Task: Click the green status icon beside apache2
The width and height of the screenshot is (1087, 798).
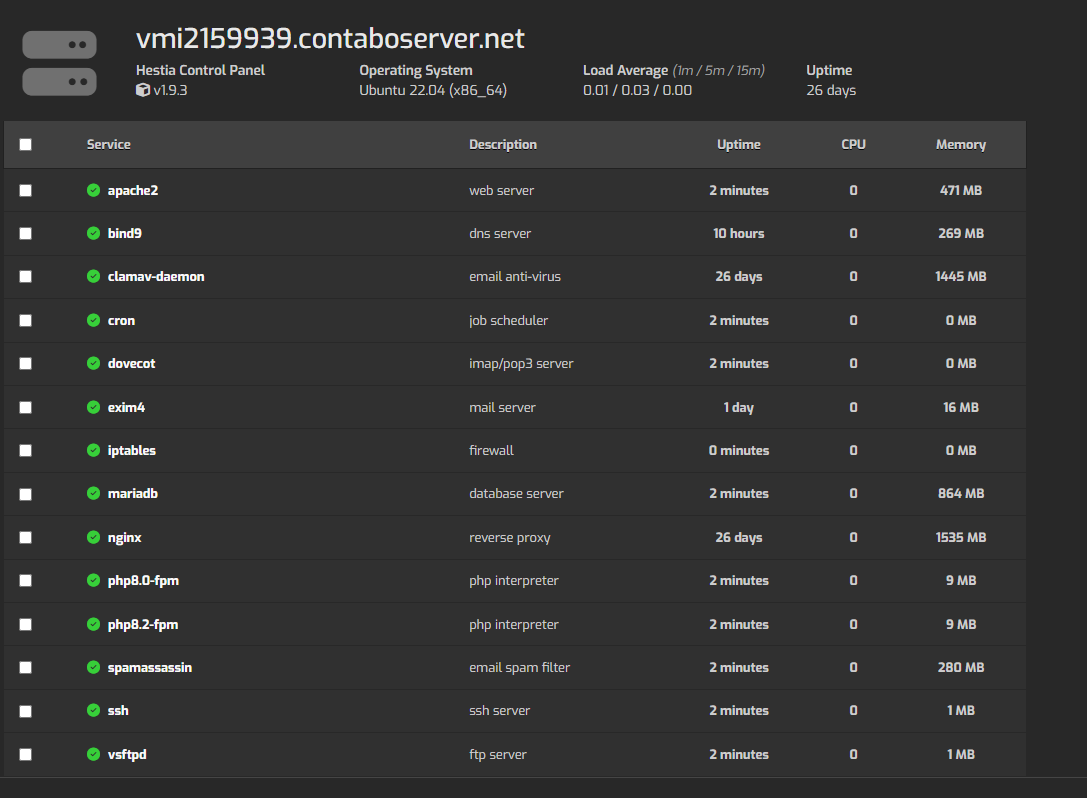Action: click(95, 190)
